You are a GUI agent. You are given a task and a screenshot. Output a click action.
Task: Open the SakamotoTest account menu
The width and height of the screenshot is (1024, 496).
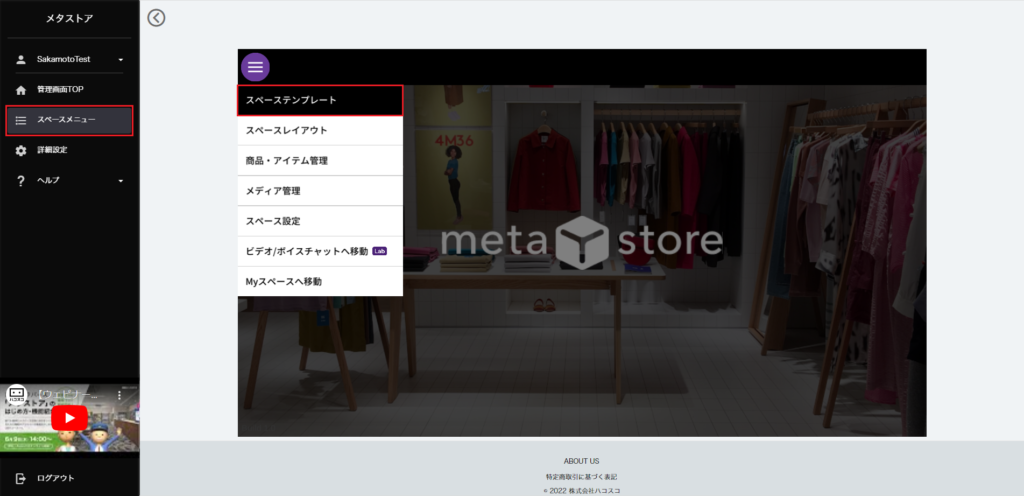[69, 59]
